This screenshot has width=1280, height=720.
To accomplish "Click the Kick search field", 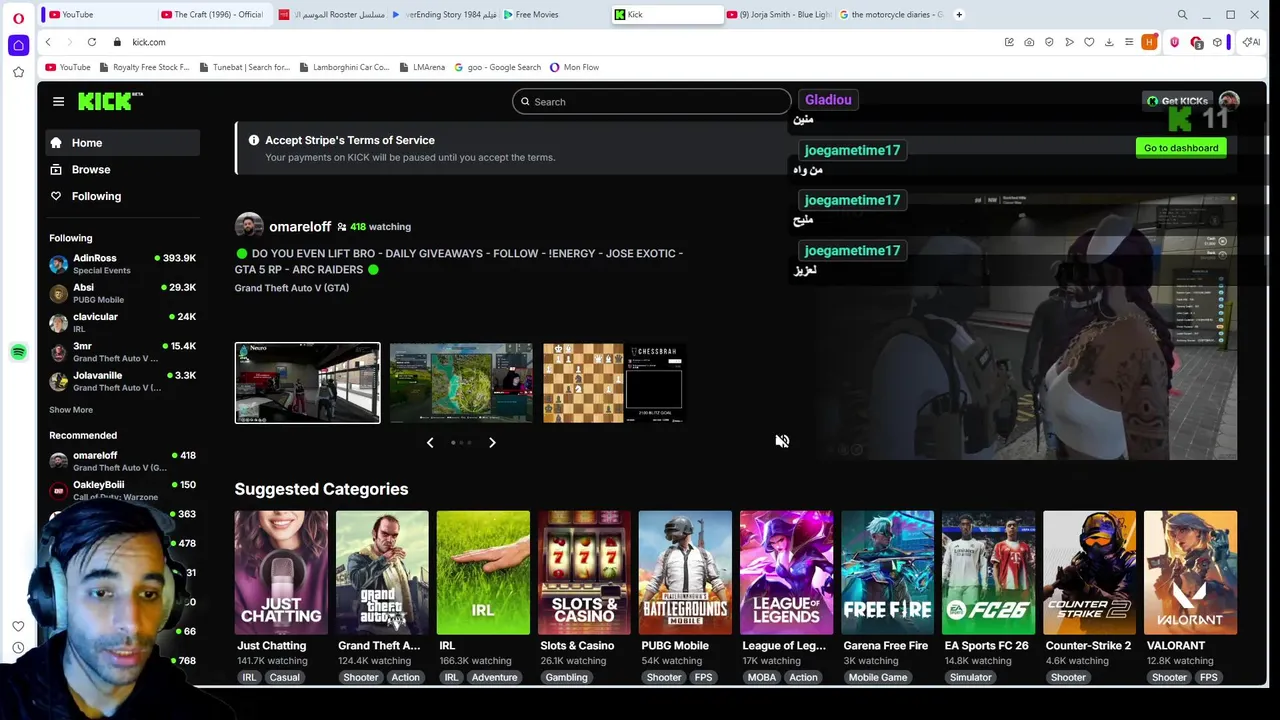I will 651,102.
